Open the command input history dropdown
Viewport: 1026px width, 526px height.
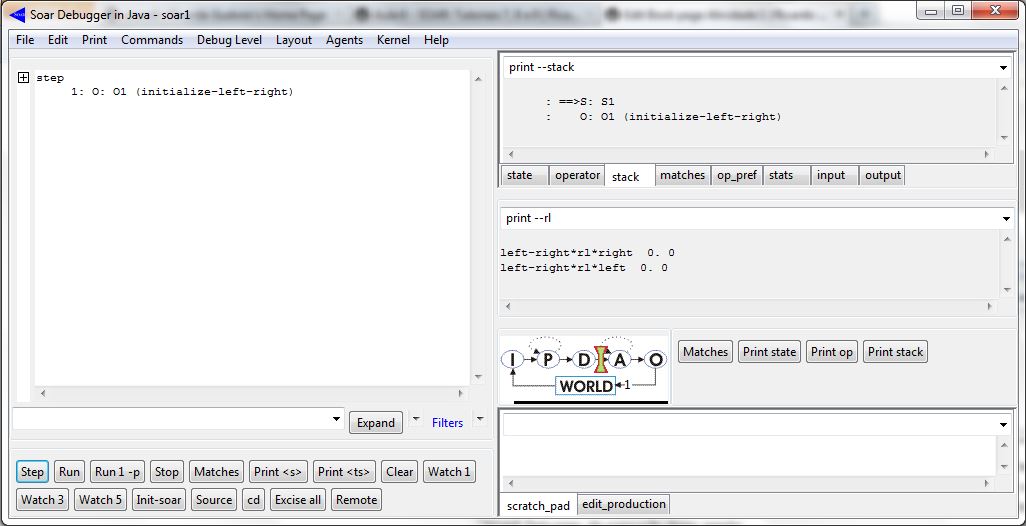click(x=335, y=419)
